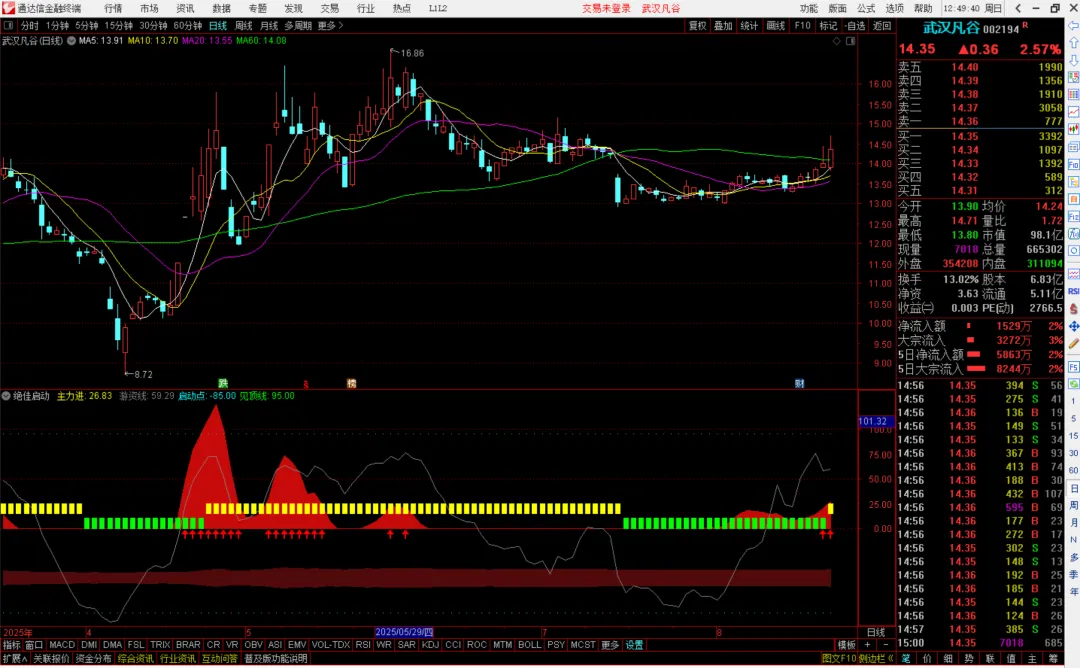Click the minus zoom button near 模板
The image size is (1080, 668).
pyautogui.click(x=886, y=645)
